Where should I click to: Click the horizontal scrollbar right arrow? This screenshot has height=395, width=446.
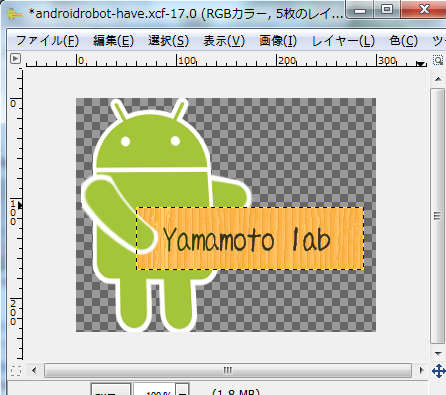[422, 370]
